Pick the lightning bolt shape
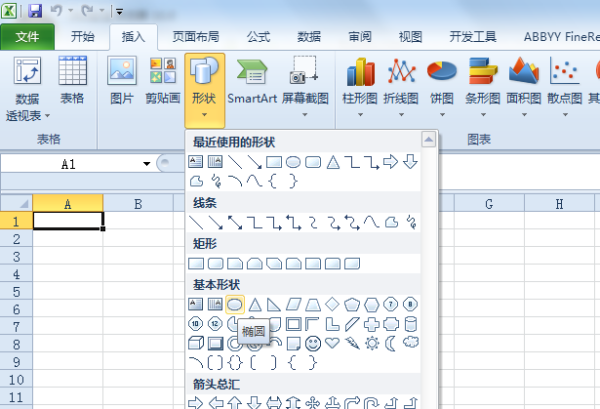 point(351,343)
